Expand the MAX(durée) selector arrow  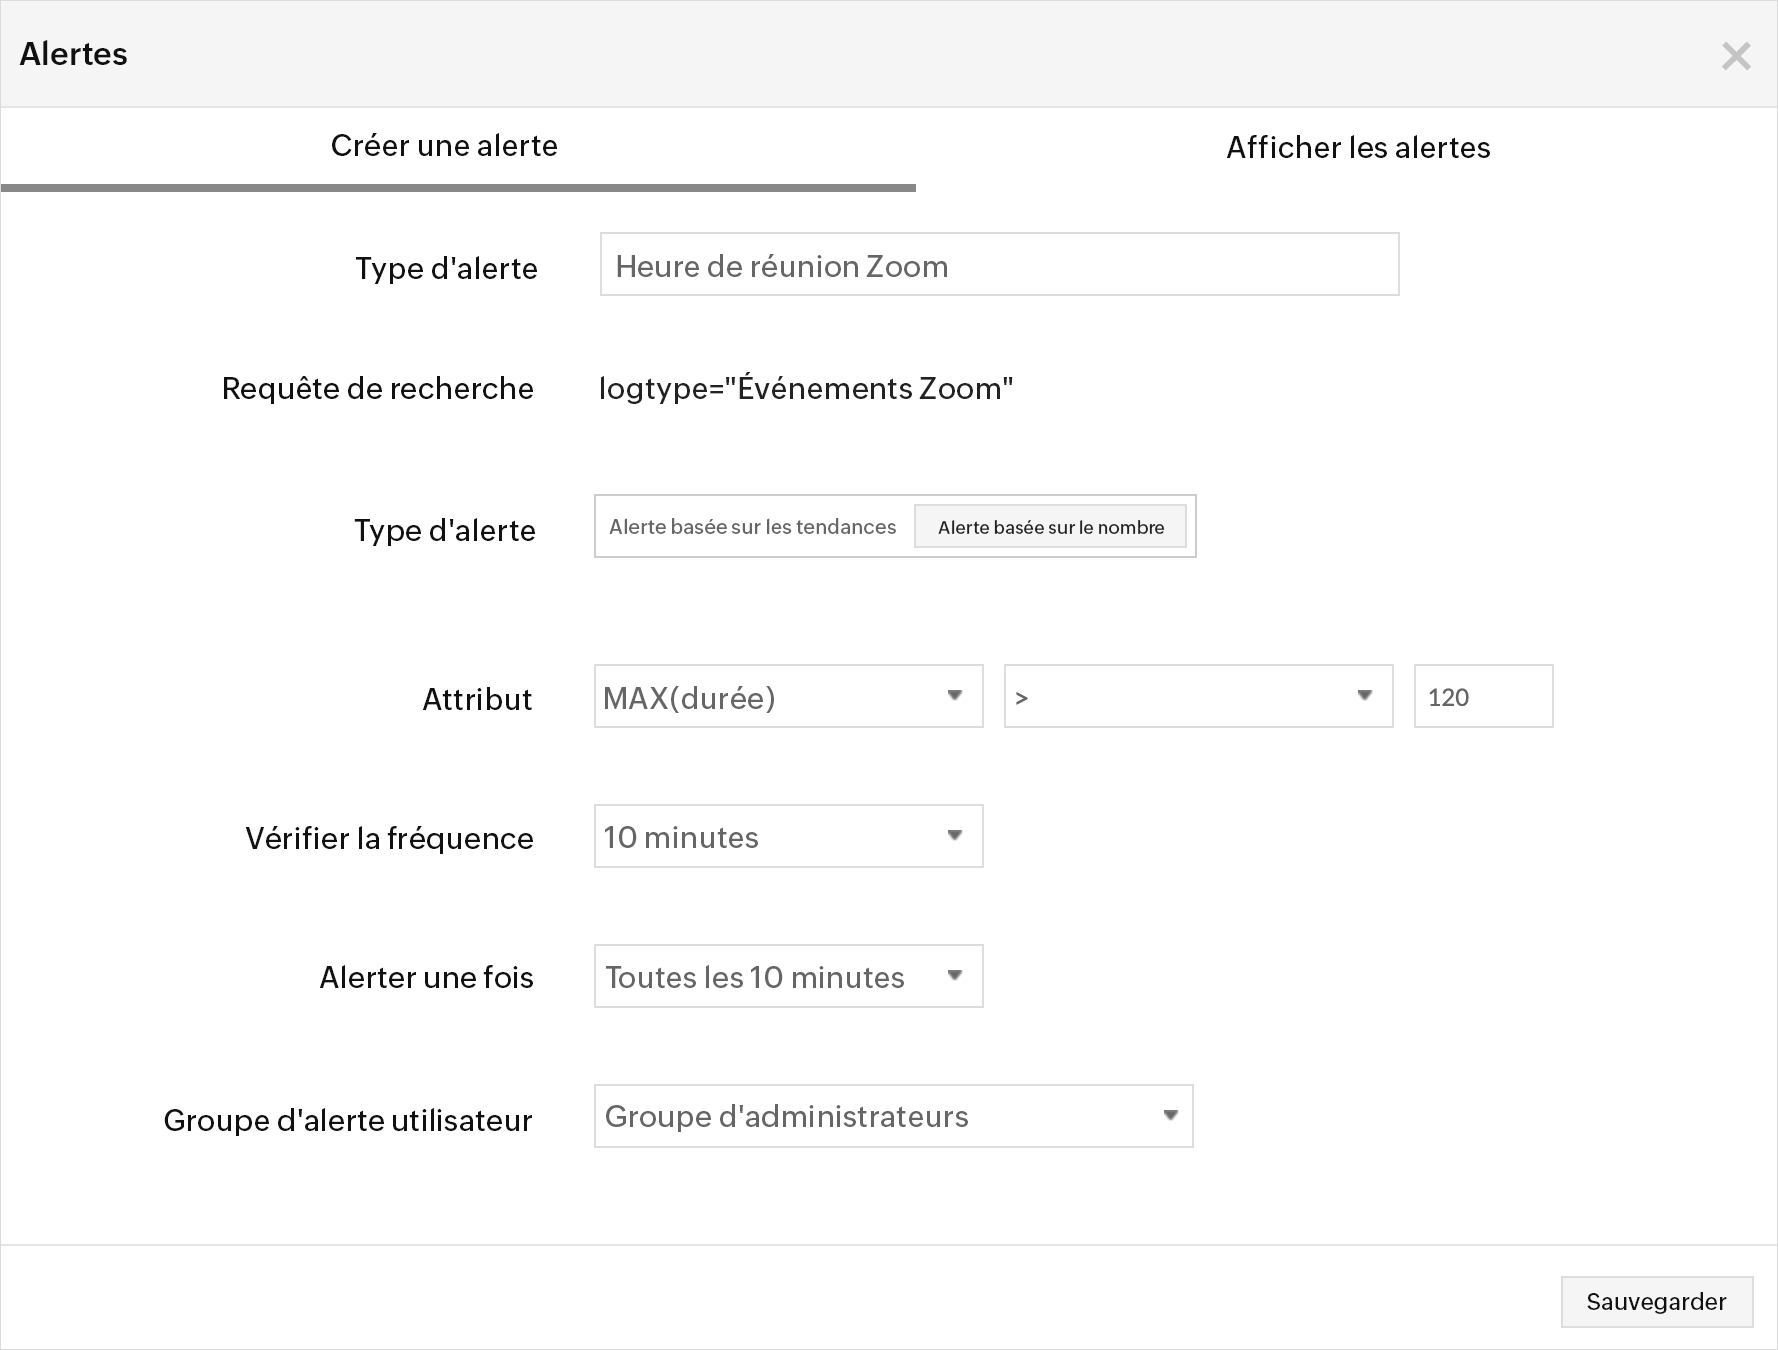pyautogui.click(x=957, y=697)
